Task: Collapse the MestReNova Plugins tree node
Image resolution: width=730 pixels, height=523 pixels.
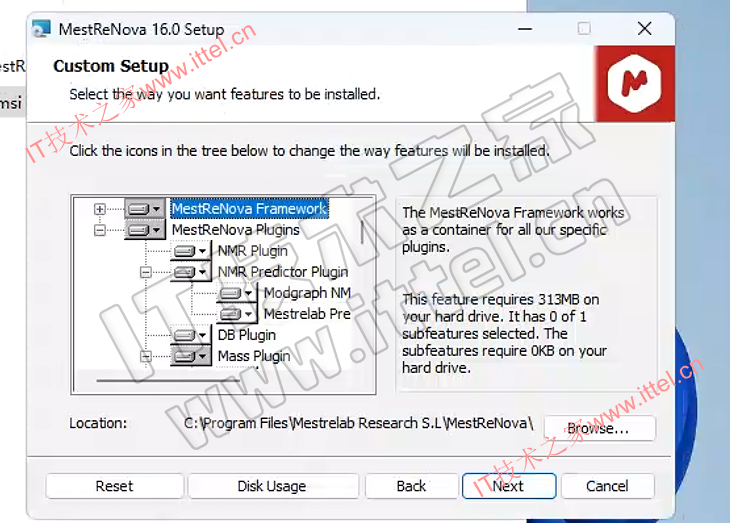Action: 99,230
